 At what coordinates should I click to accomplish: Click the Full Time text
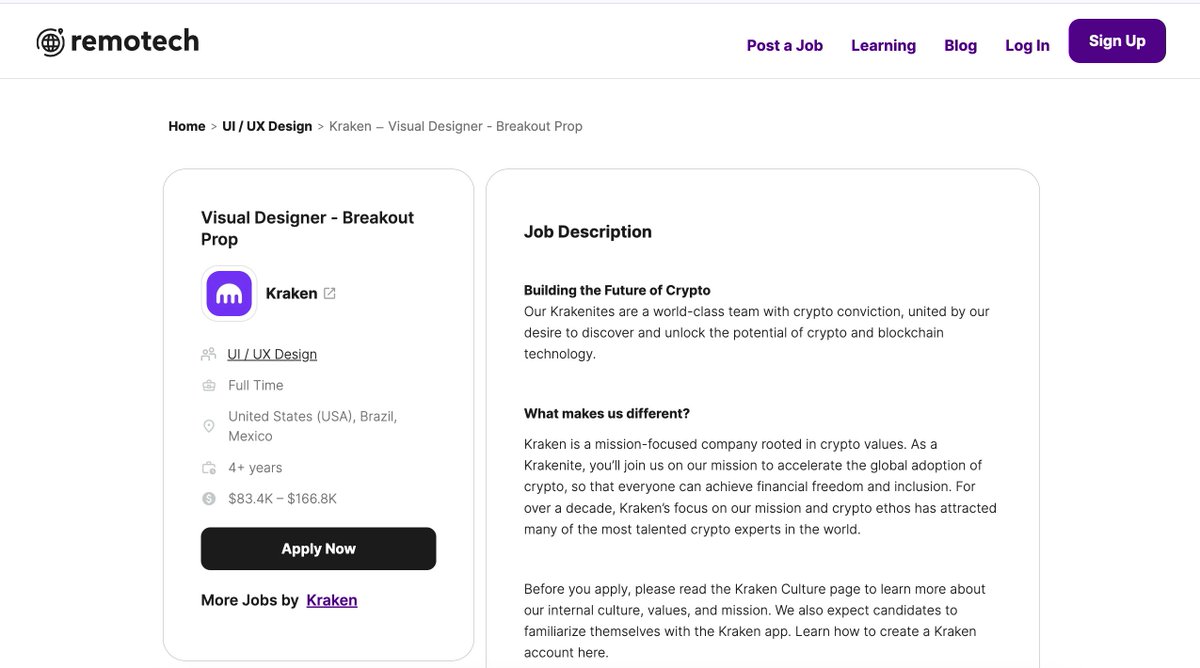tap(256, 385)
